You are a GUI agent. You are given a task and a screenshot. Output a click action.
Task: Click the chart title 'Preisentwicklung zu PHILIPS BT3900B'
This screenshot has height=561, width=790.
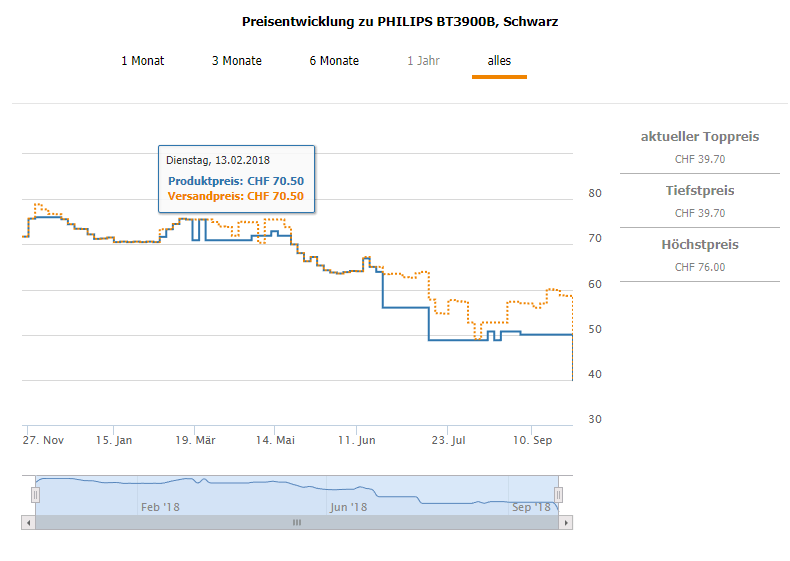click(x=400, y=21)
